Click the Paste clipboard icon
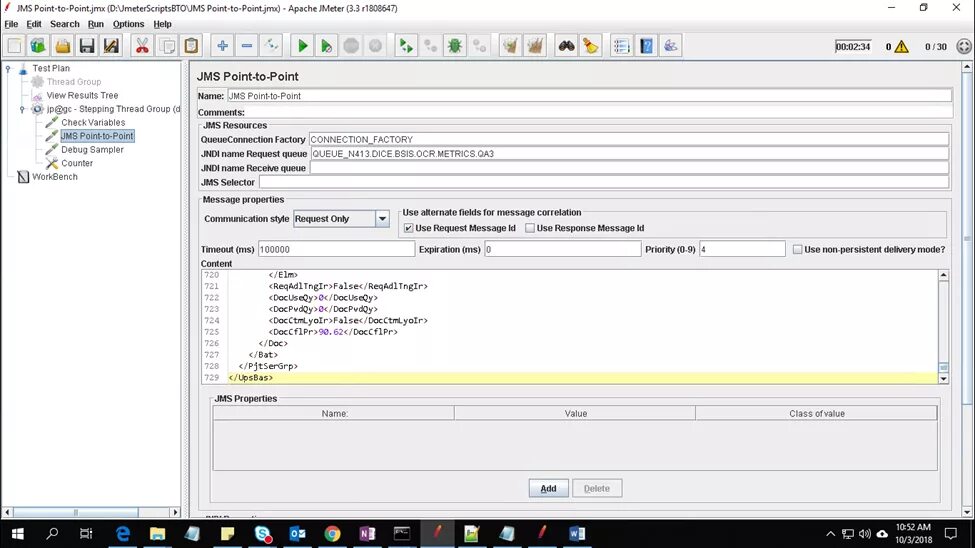Viewport: 975px width, 548px height. point(192,45)
